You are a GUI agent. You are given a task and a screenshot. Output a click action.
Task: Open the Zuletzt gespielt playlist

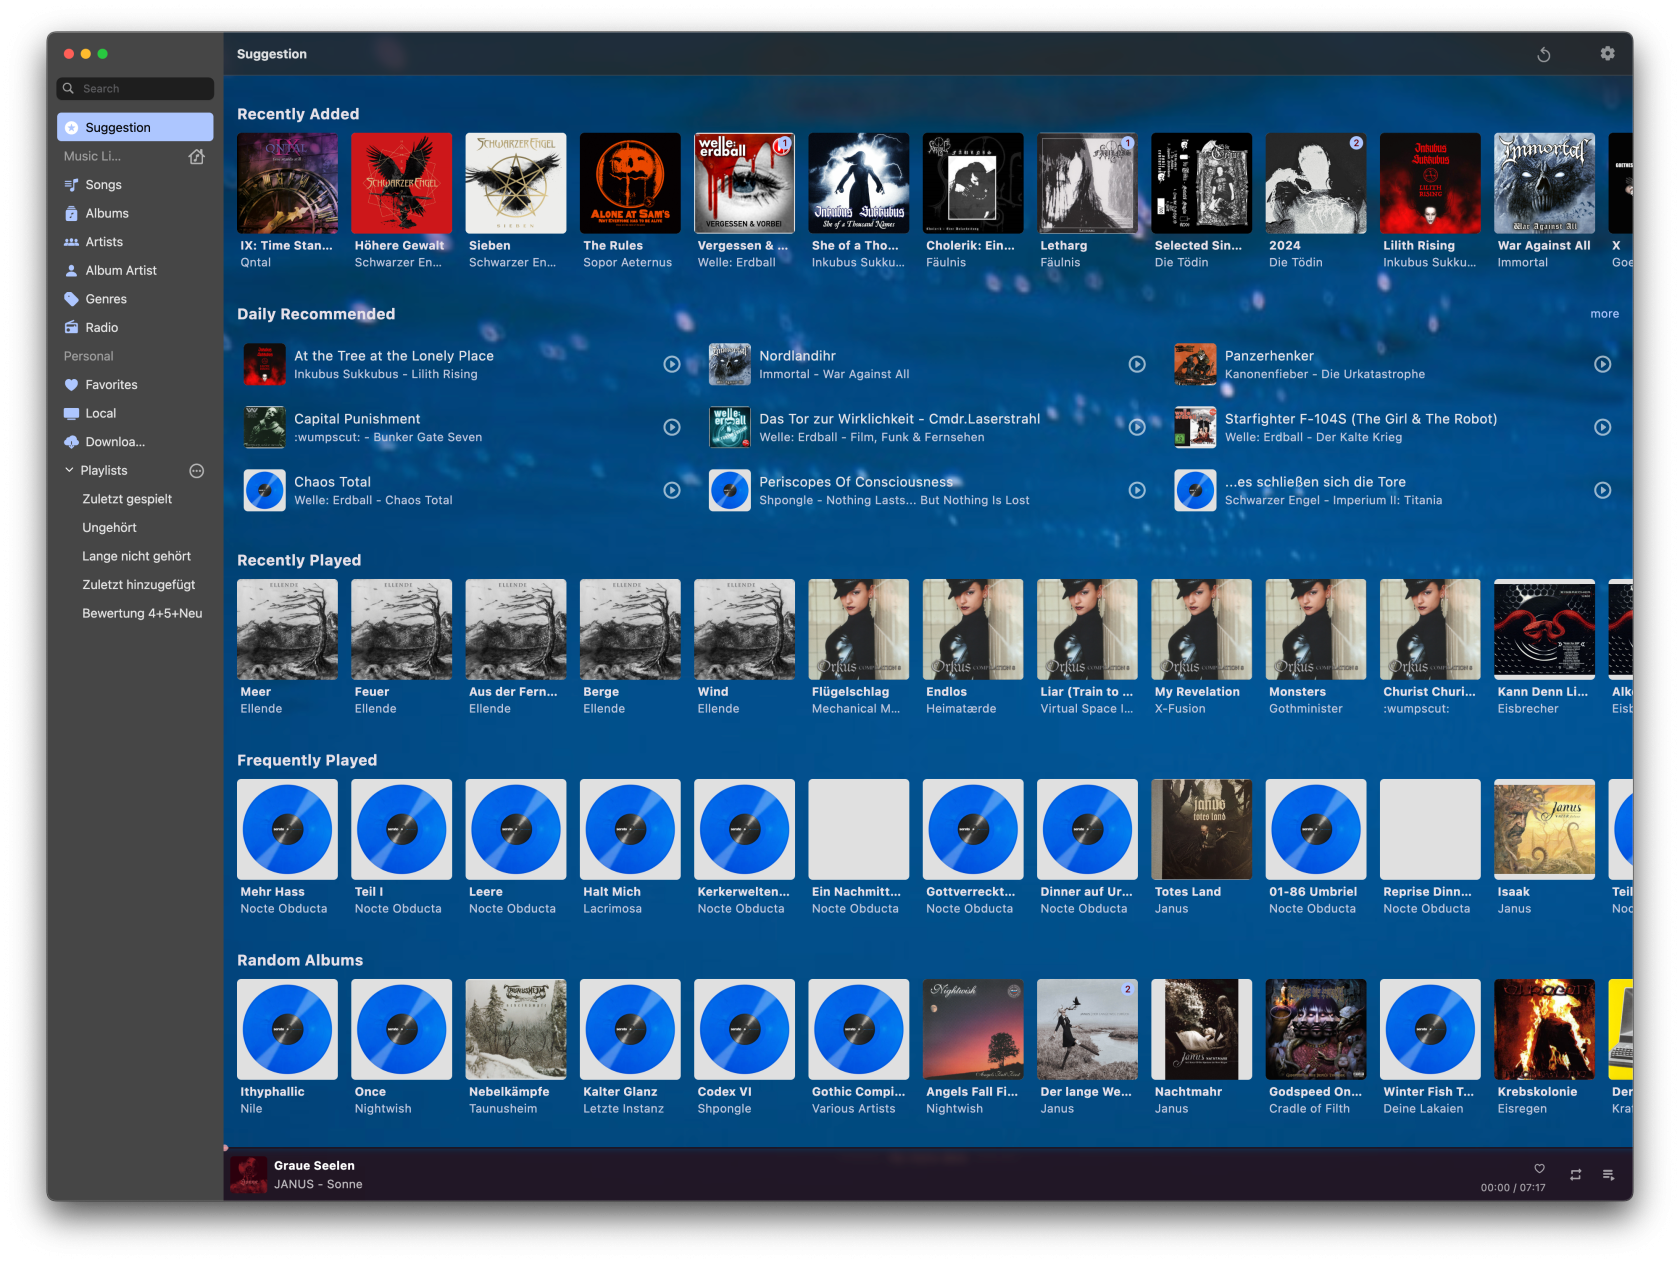[x=126, y=498]
